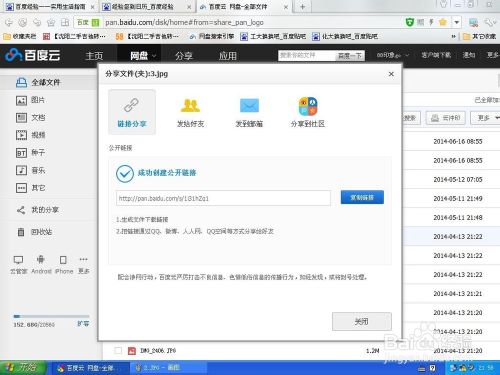500x375 pixels.
Task: Open the Videos category in sidebar
Action: [31, 135]
